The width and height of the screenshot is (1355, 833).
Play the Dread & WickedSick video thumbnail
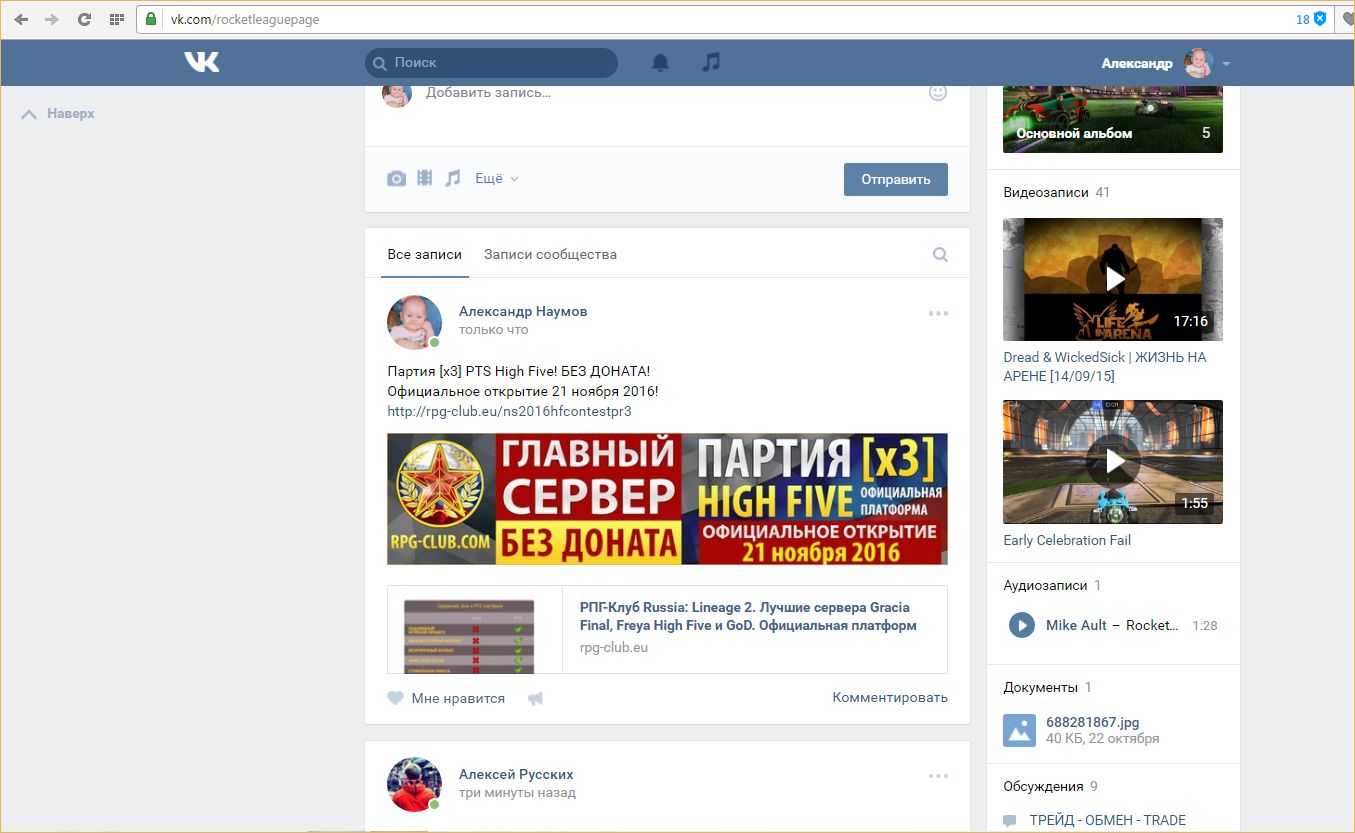pos(1113,279)
